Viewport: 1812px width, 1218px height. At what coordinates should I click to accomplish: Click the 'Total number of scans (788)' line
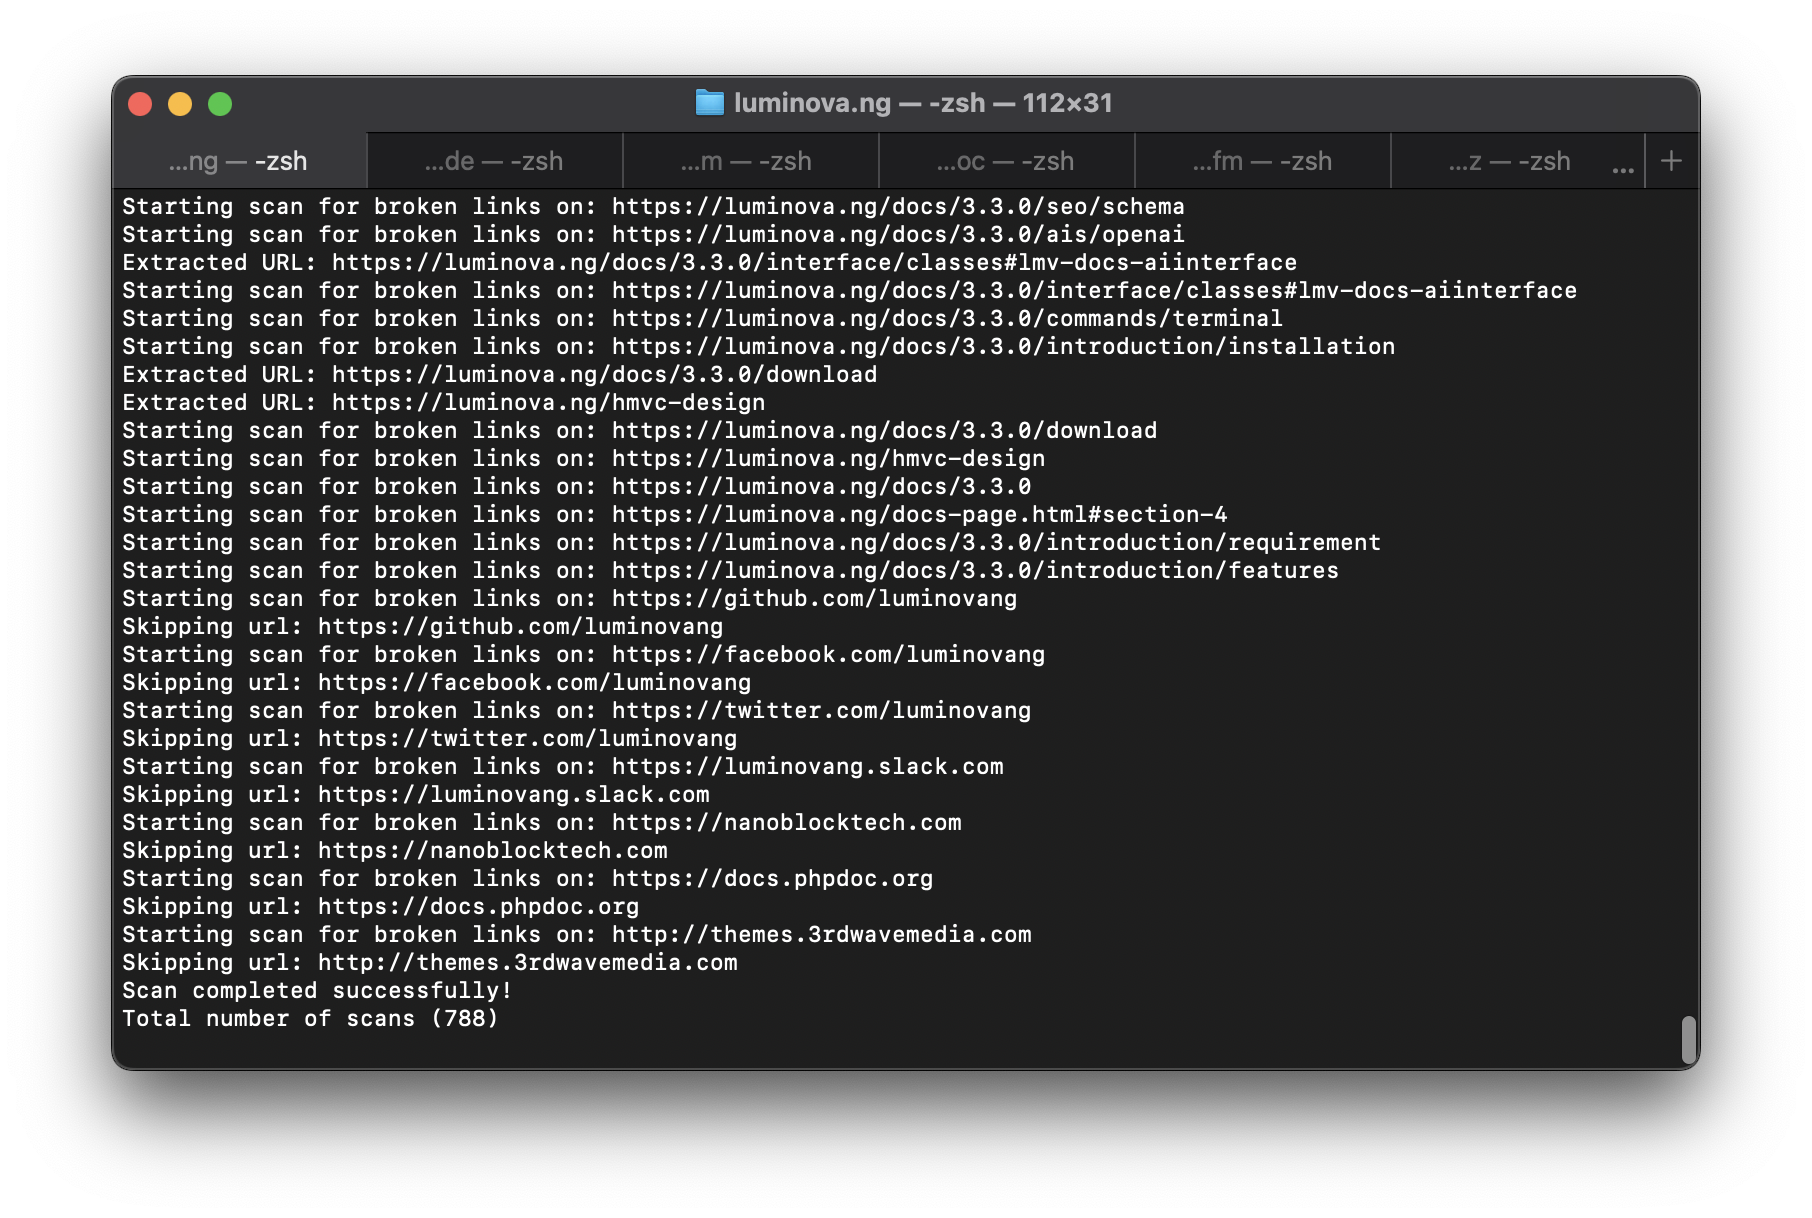pos(310,1019)
